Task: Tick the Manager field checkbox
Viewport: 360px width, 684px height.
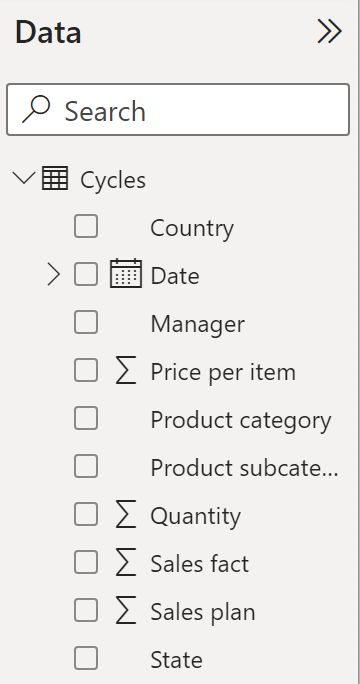Action: point(86,322)
